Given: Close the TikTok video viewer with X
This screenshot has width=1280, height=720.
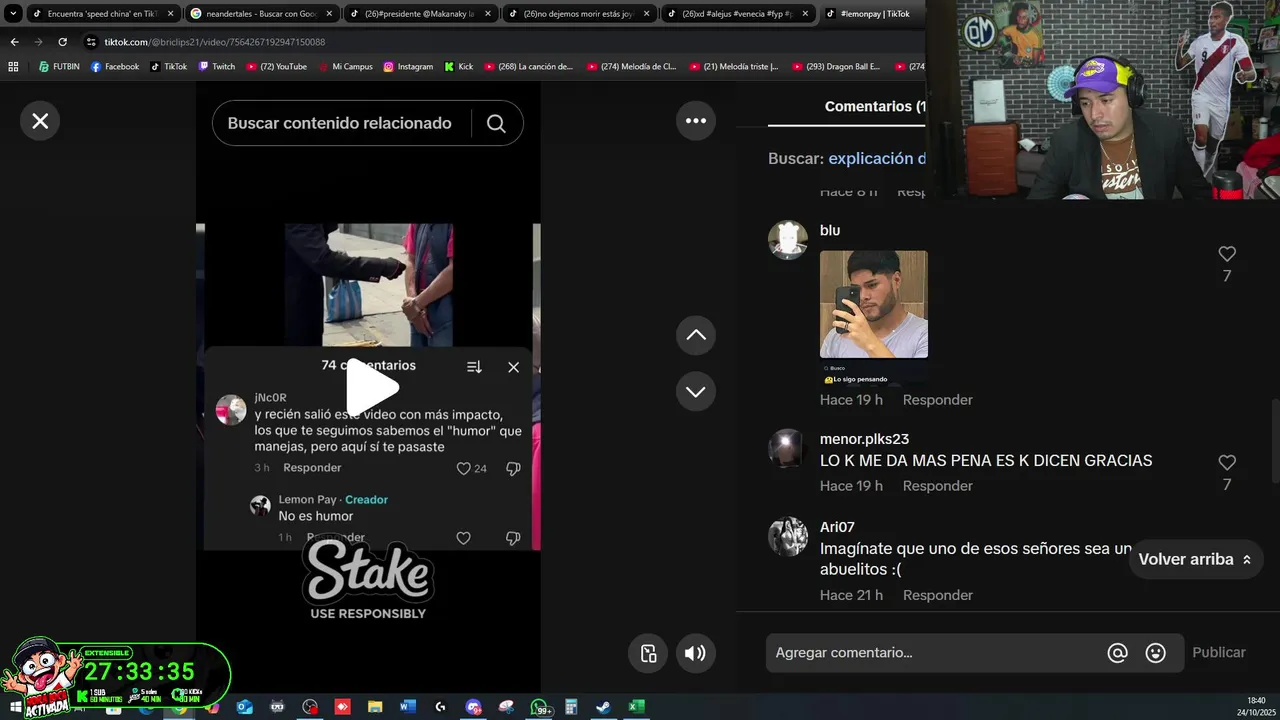Looking at the screenshot, I should pos(40,121).
